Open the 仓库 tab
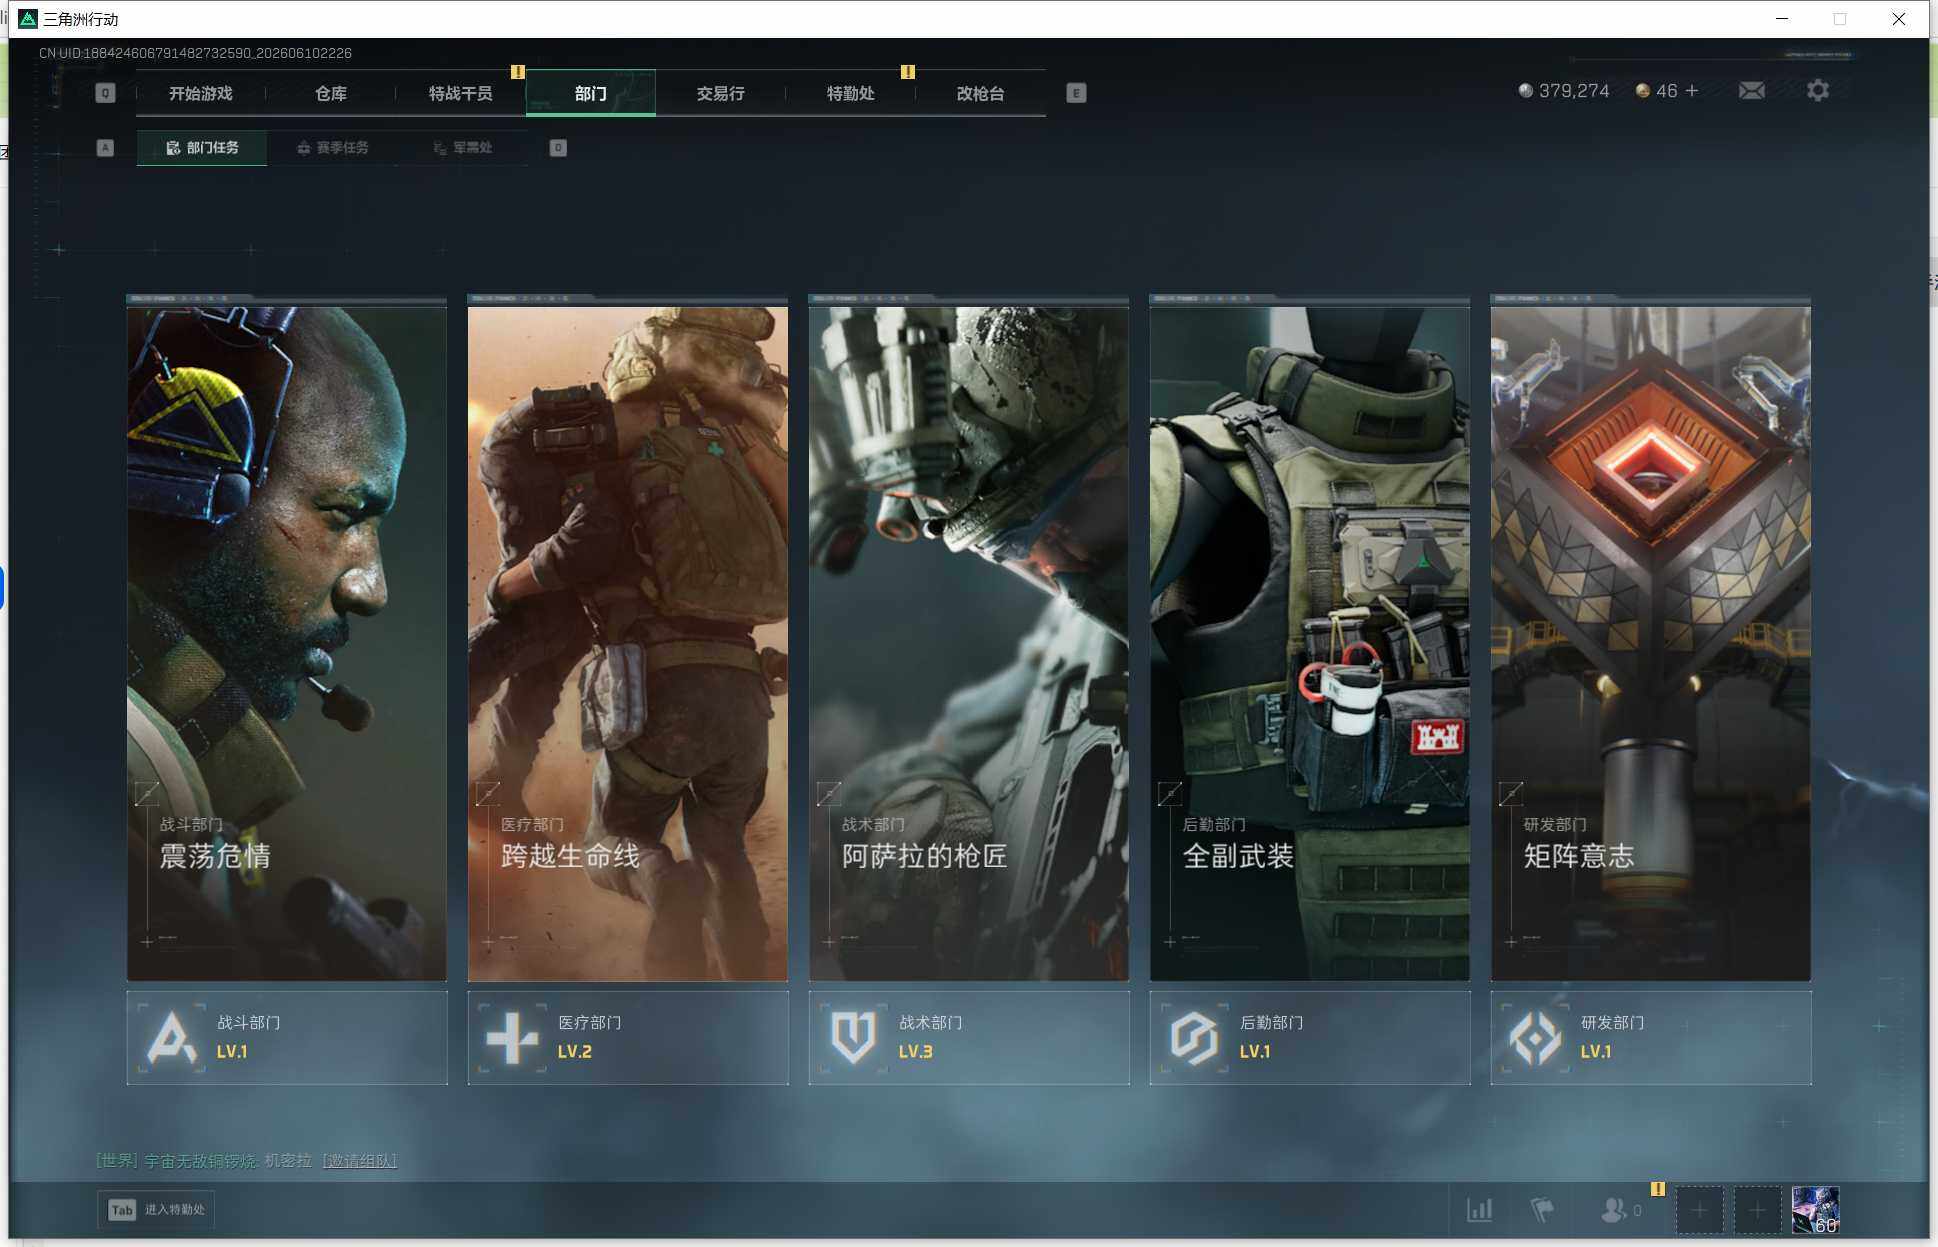The image size is (1938, 1247). tap(331, 93)
